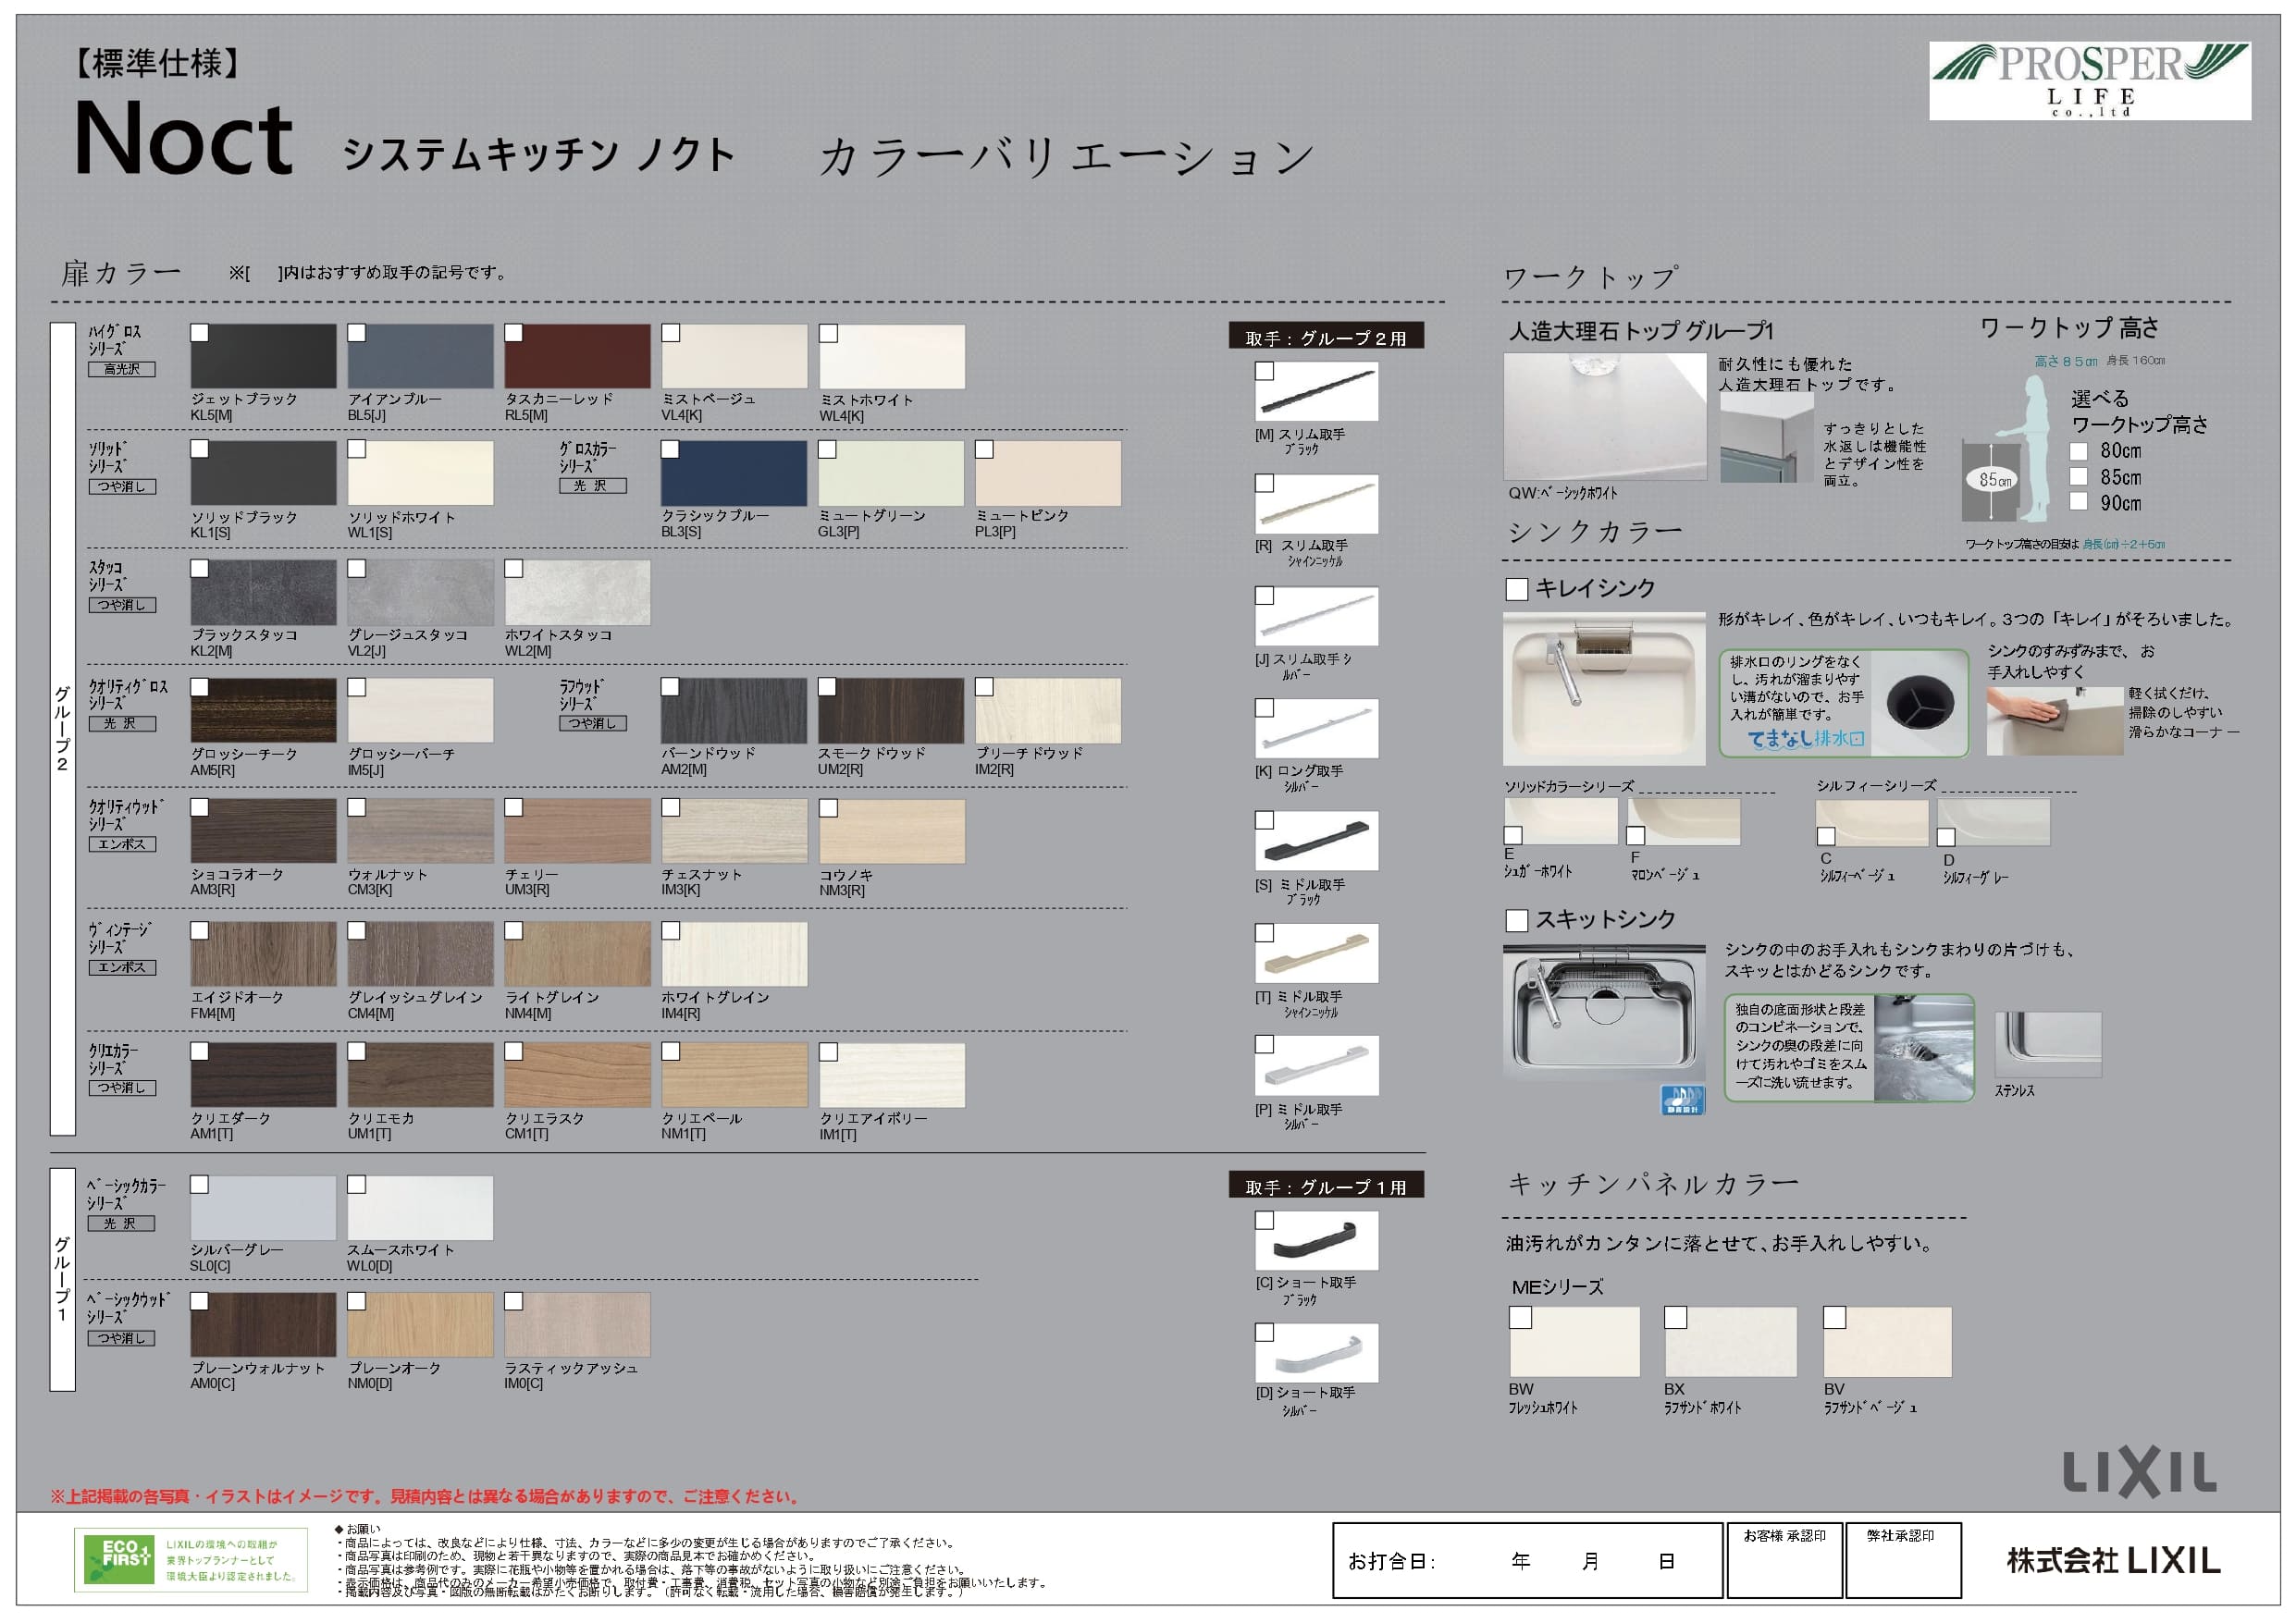Pick the エイジドオーク FM4[M] swatch

click(x=264, y=954)
